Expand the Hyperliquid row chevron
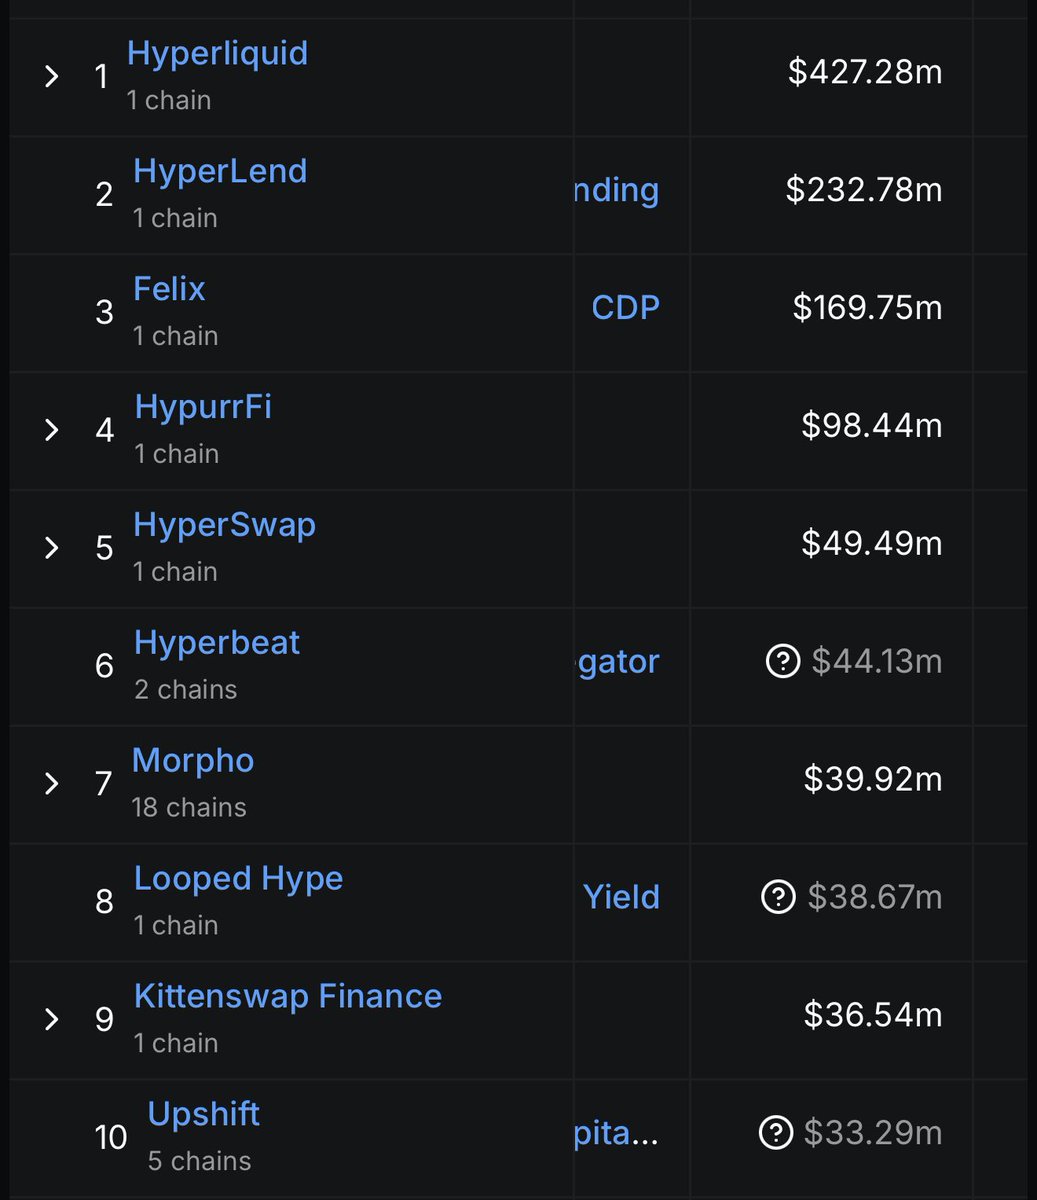Image resolution: width=1037 pixels, height=1200 pixels. [52, 76]
